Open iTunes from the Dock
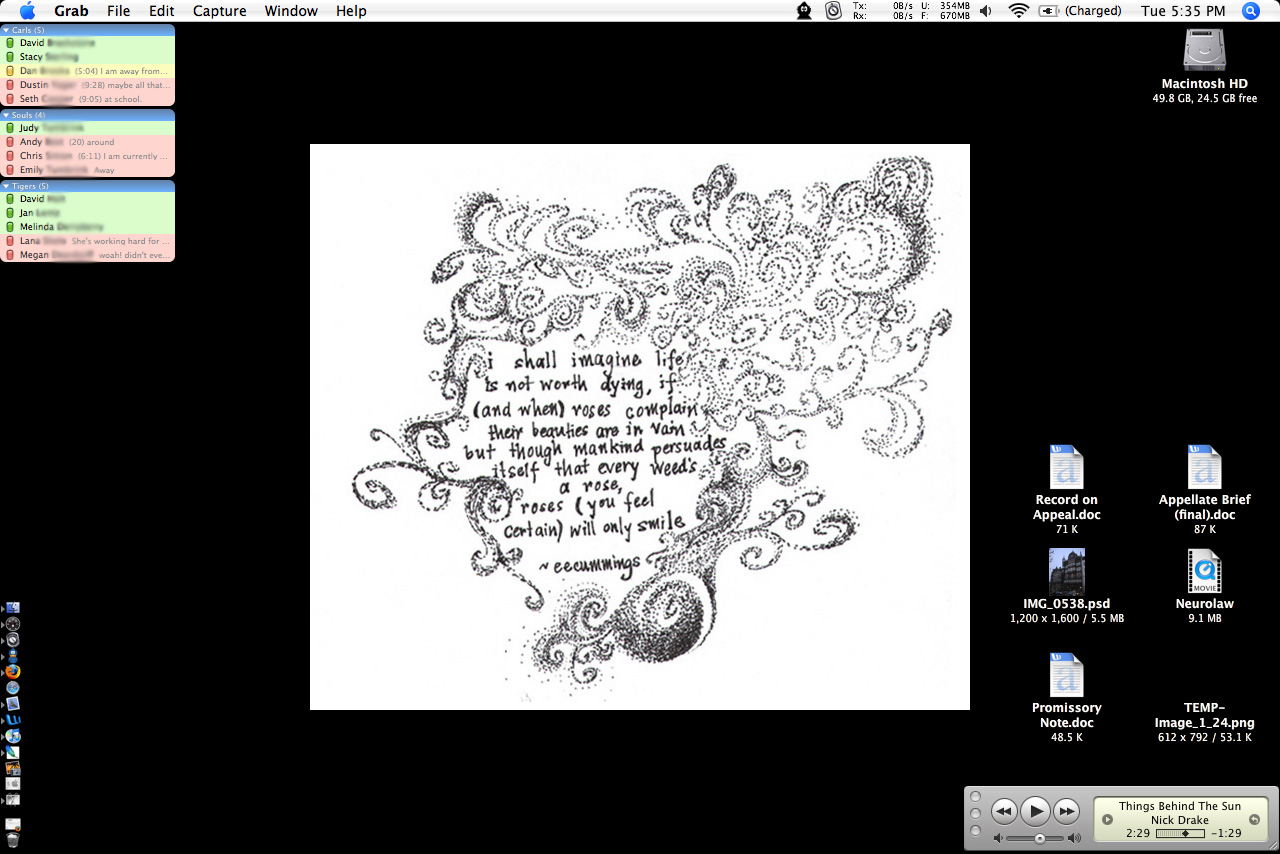Viewport: 1280px width, 854px height. [13, 735]
